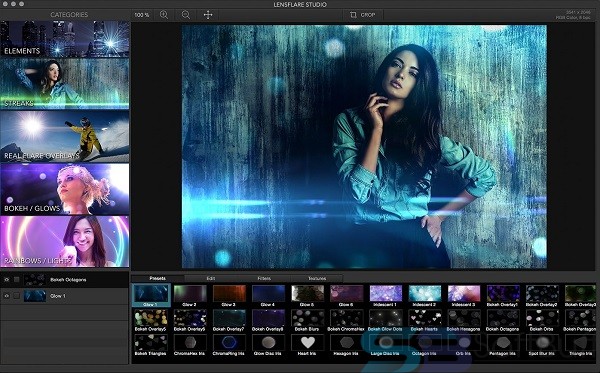
Task: Switch to the Filters tab
Action: pyautogui.click(x=264, y=278)
